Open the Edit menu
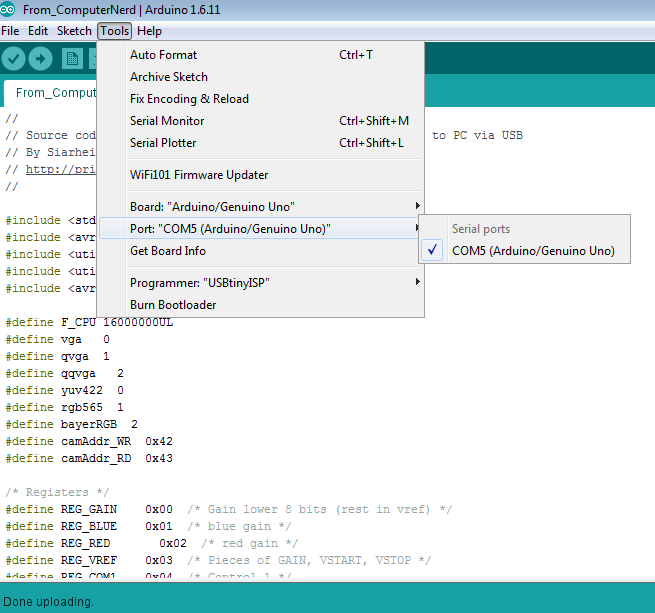Viewport: 655px width, 613px height. tap(38, 31)
